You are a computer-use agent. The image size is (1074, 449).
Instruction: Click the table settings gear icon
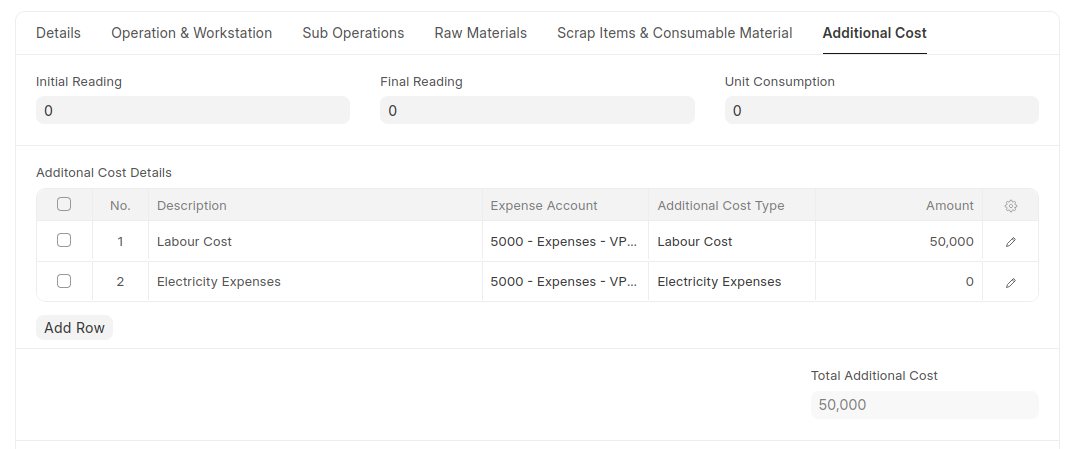coord(1010,206)
